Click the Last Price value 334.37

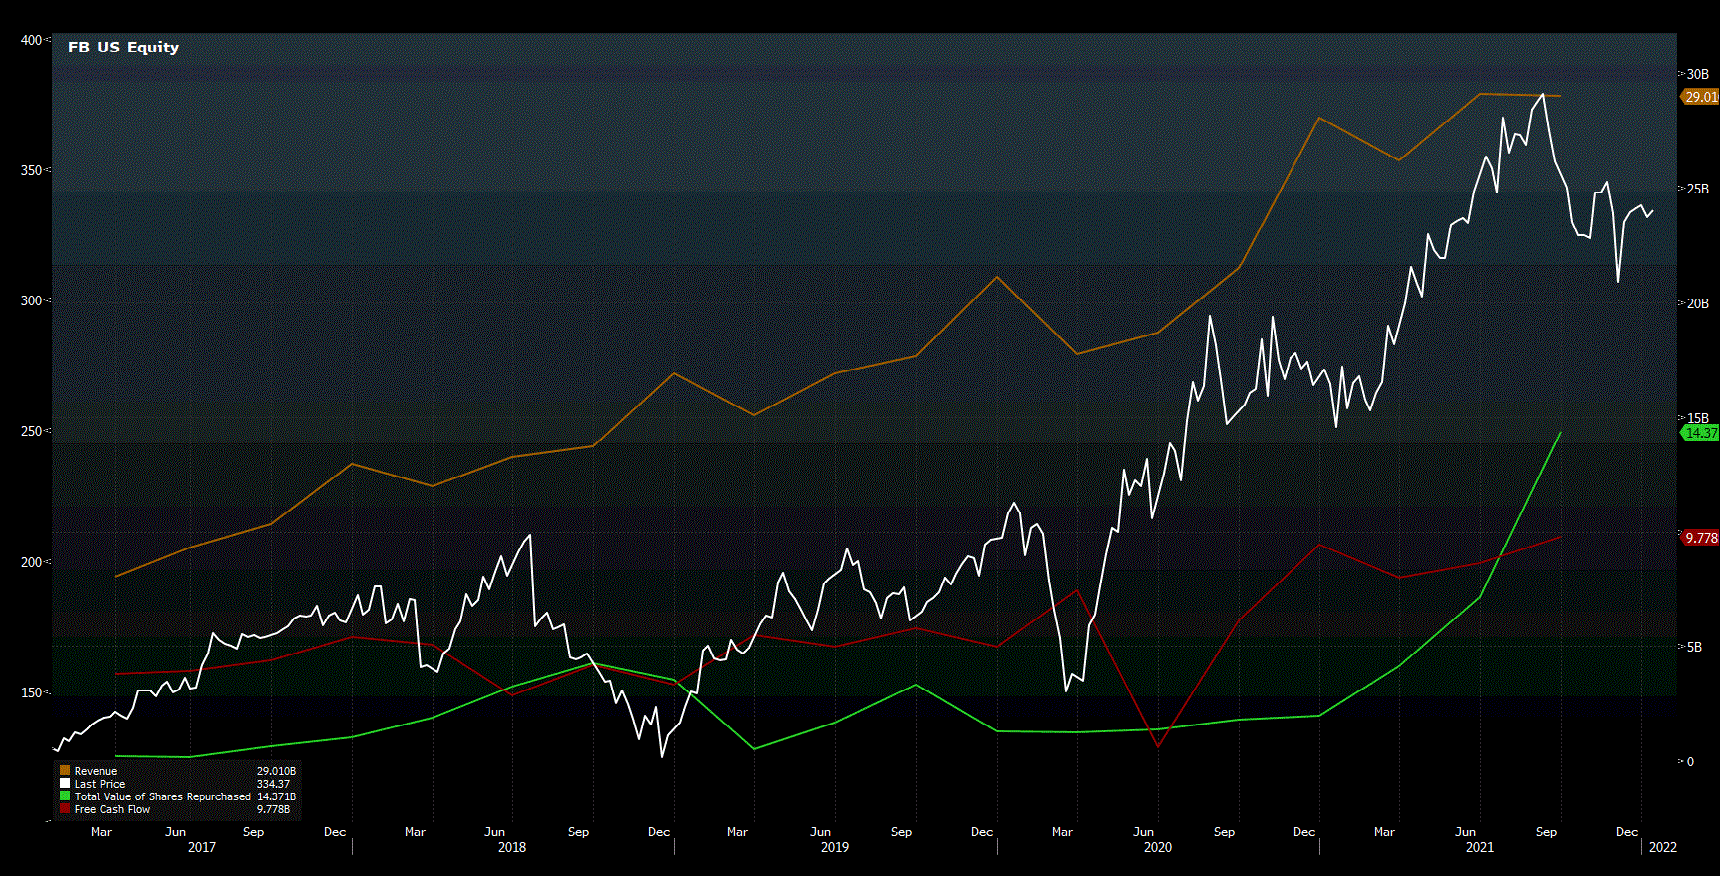tap(273, 784)
